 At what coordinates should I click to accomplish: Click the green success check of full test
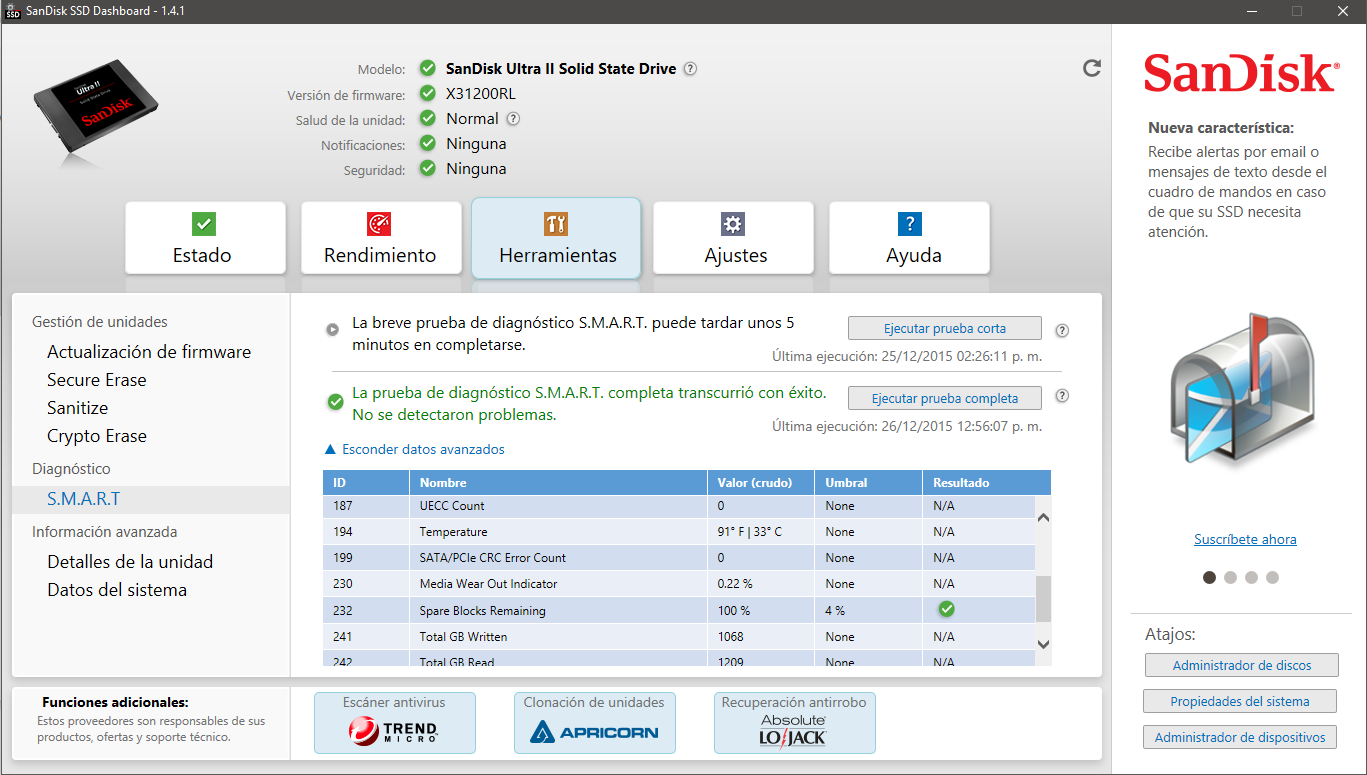pyautogui.click(x=336, y=402)
